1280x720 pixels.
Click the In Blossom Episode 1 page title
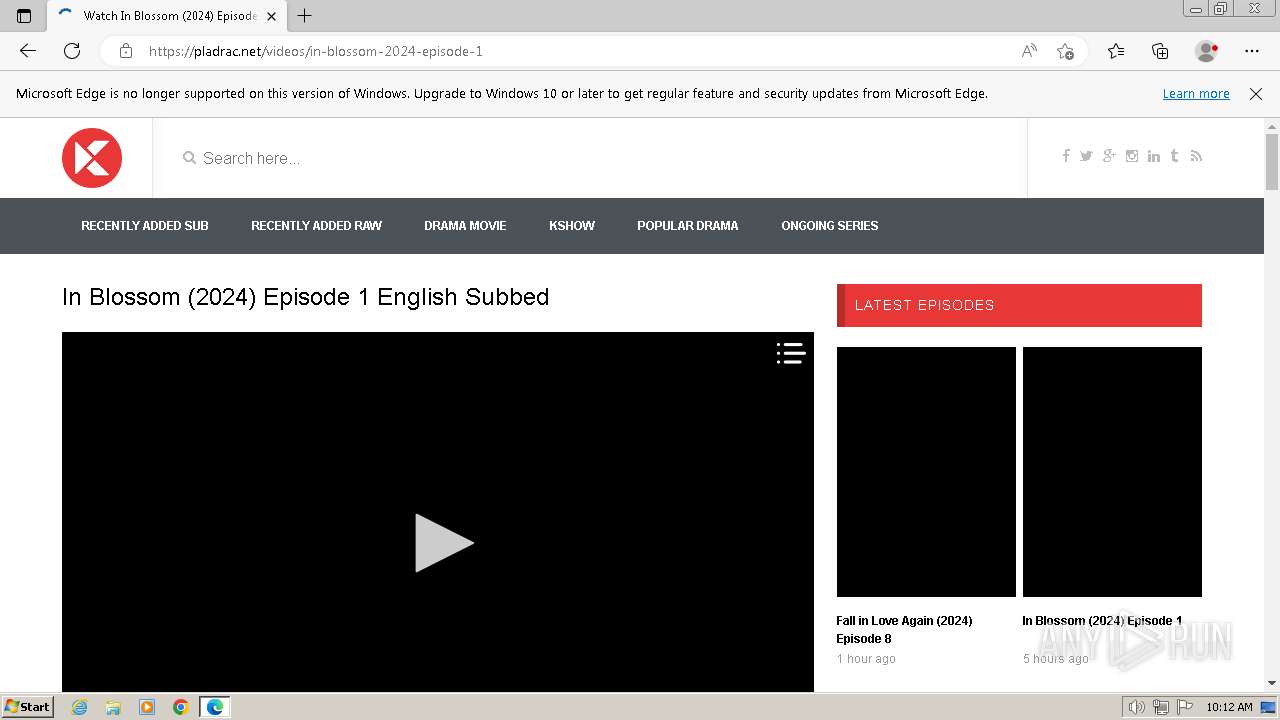click(x=305, y=297)
